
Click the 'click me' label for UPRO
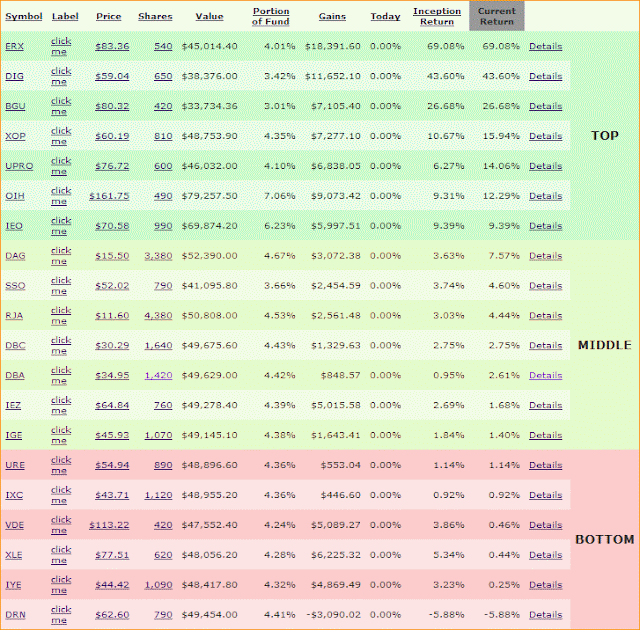click(x=61, y=166)
